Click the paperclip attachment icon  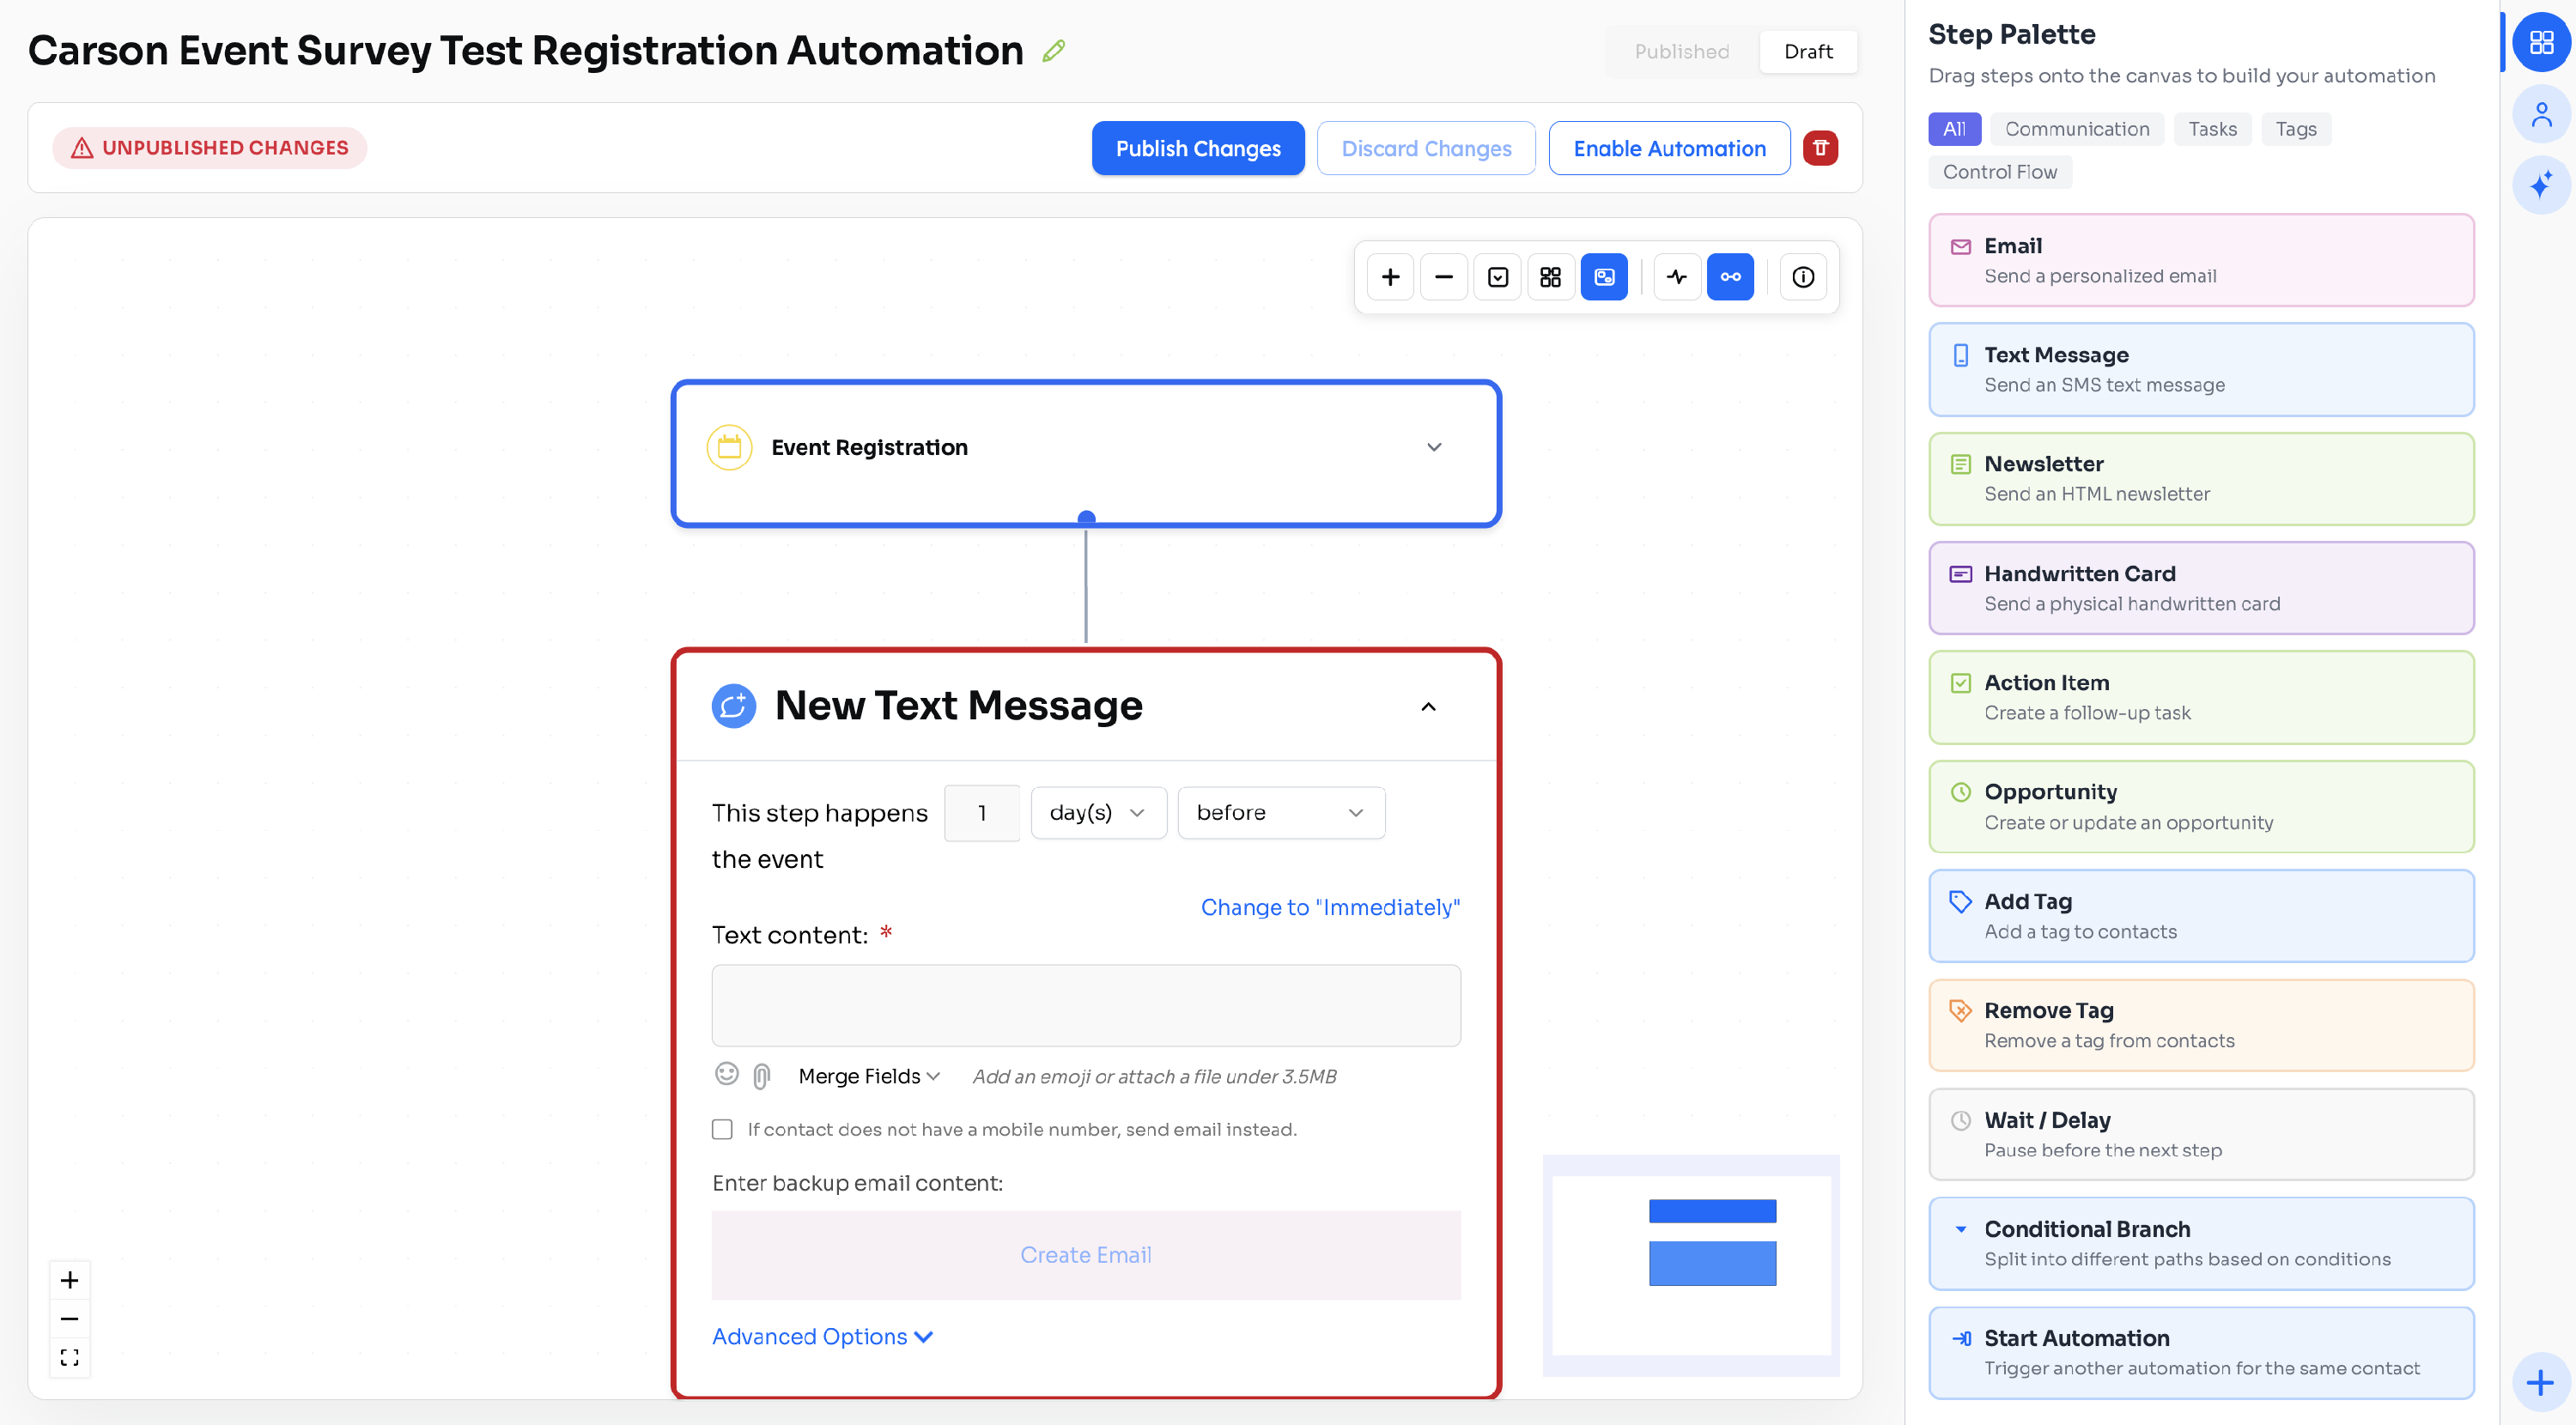pos(762,1076)
